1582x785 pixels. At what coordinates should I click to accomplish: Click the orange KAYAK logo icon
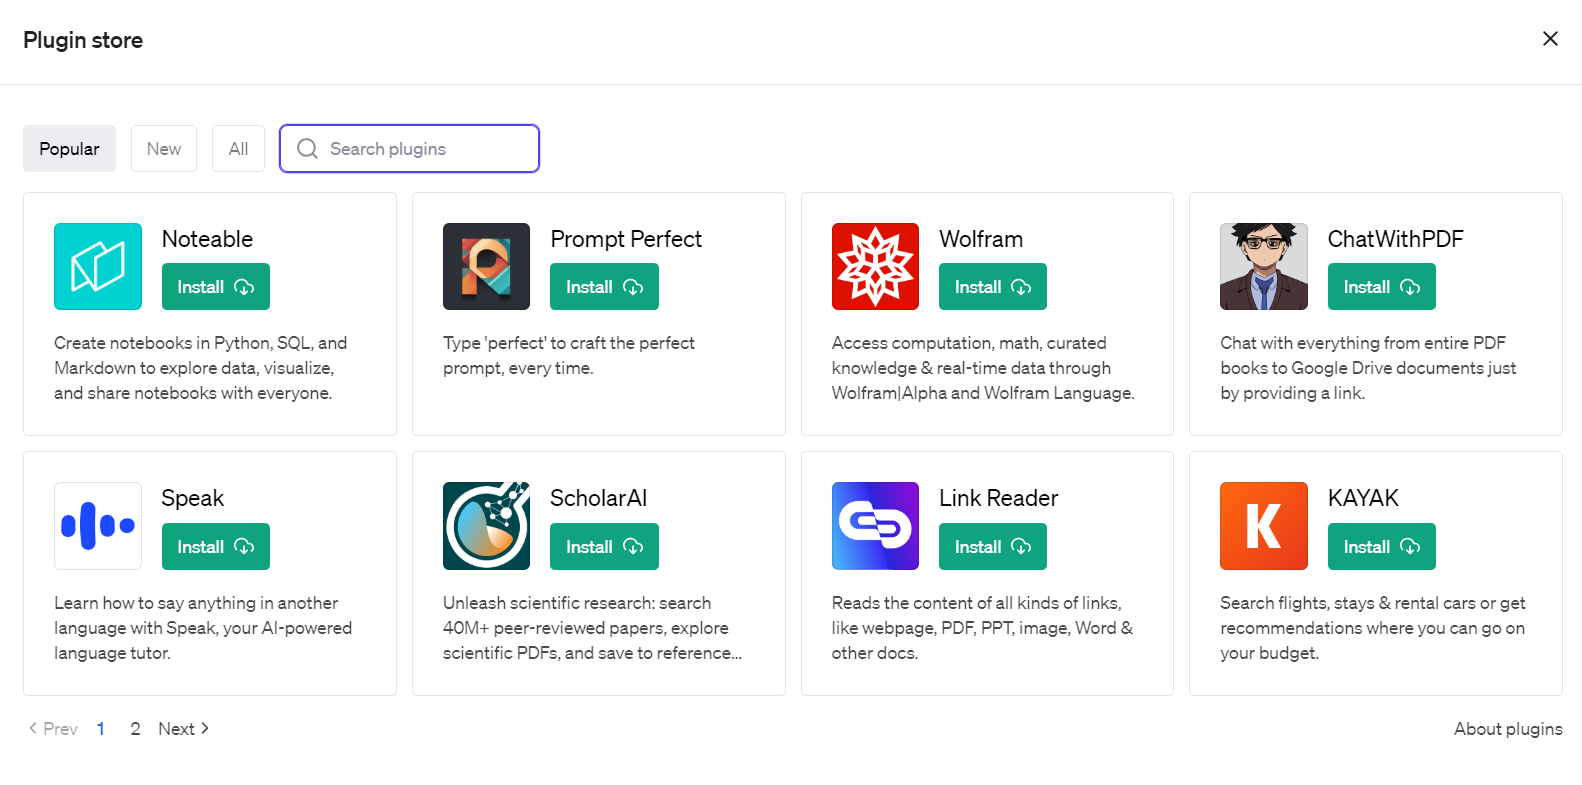pos(1263,526)
